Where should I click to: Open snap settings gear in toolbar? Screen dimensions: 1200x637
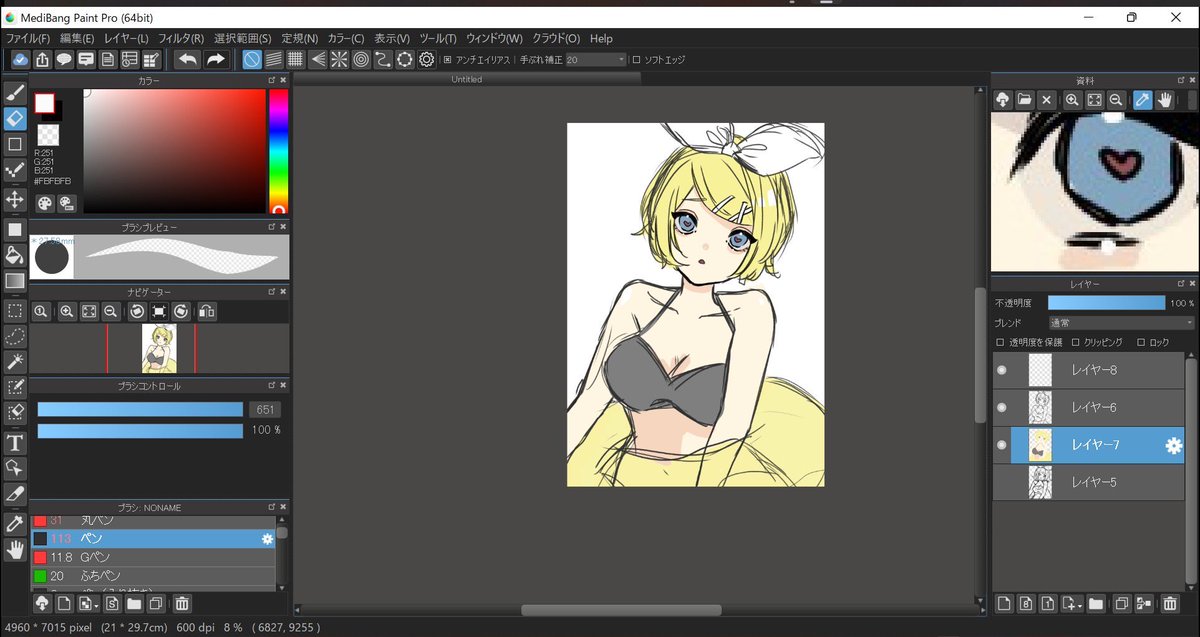[x=427, y=60]
